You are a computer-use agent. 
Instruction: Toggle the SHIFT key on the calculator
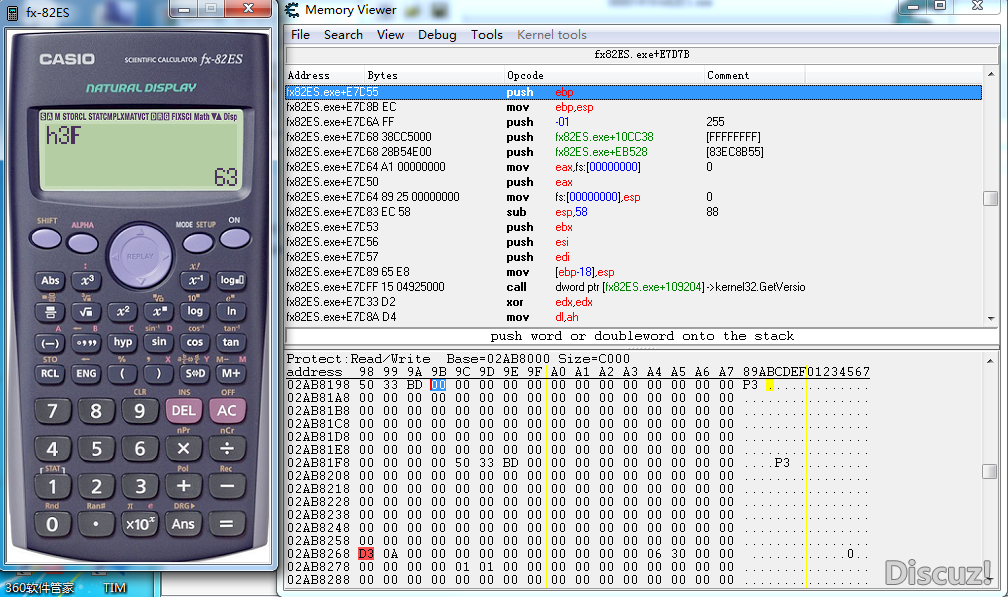click(x=46, y=239)
